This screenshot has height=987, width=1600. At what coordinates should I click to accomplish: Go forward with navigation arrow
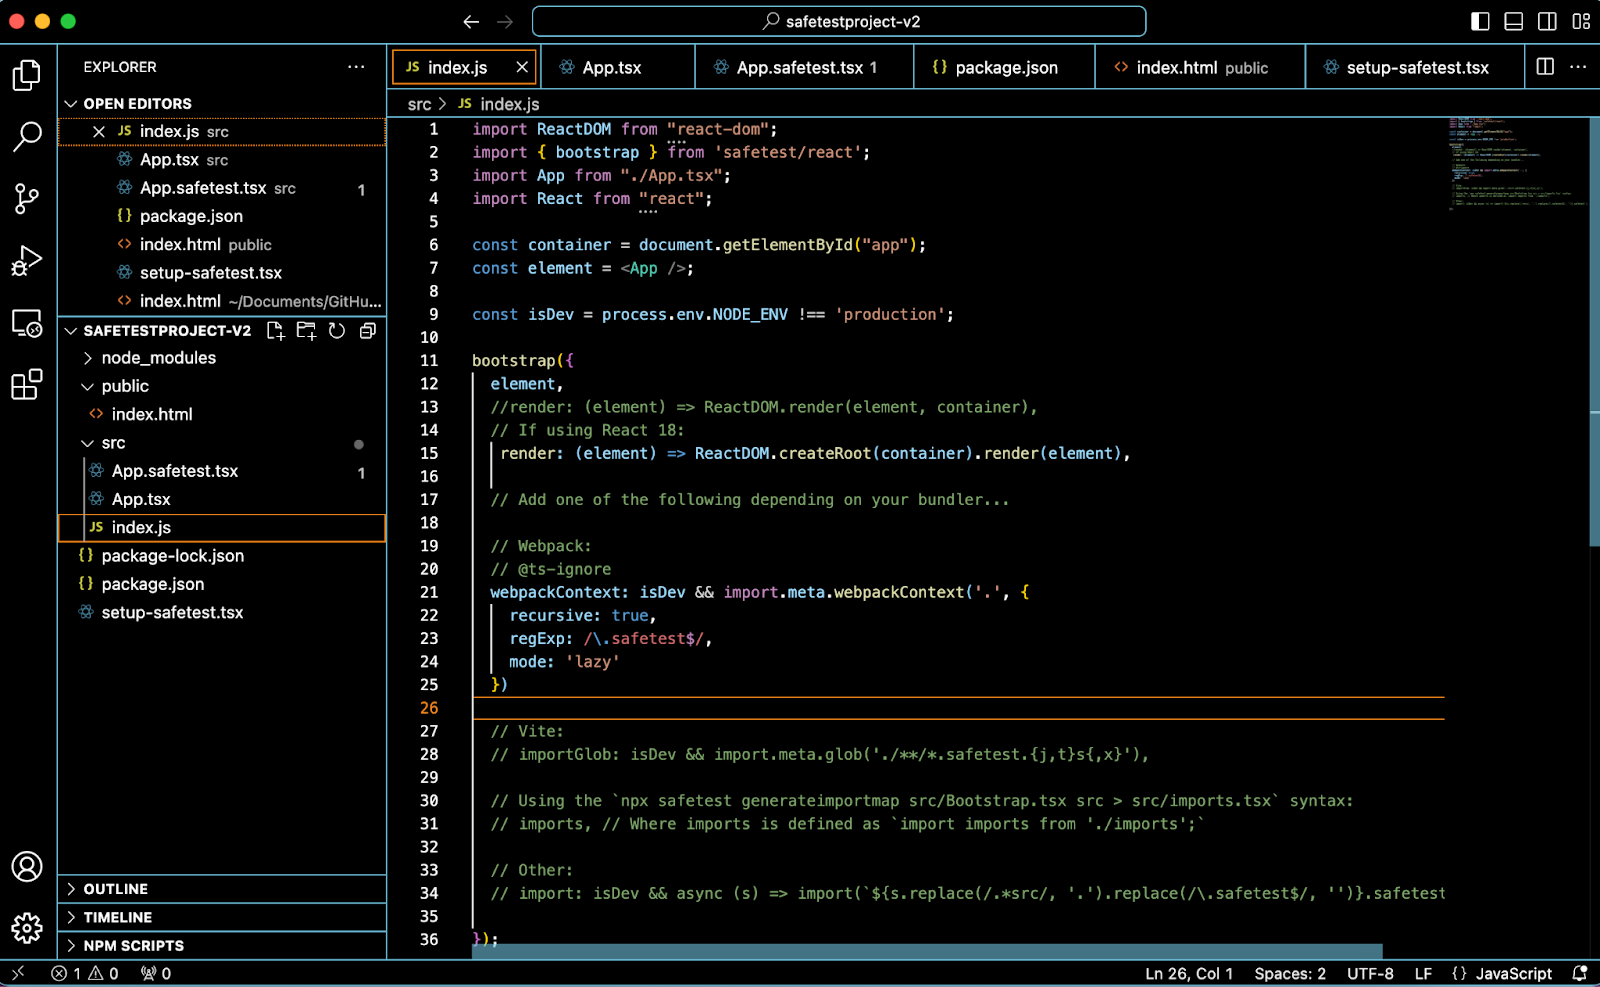(505, 21)
